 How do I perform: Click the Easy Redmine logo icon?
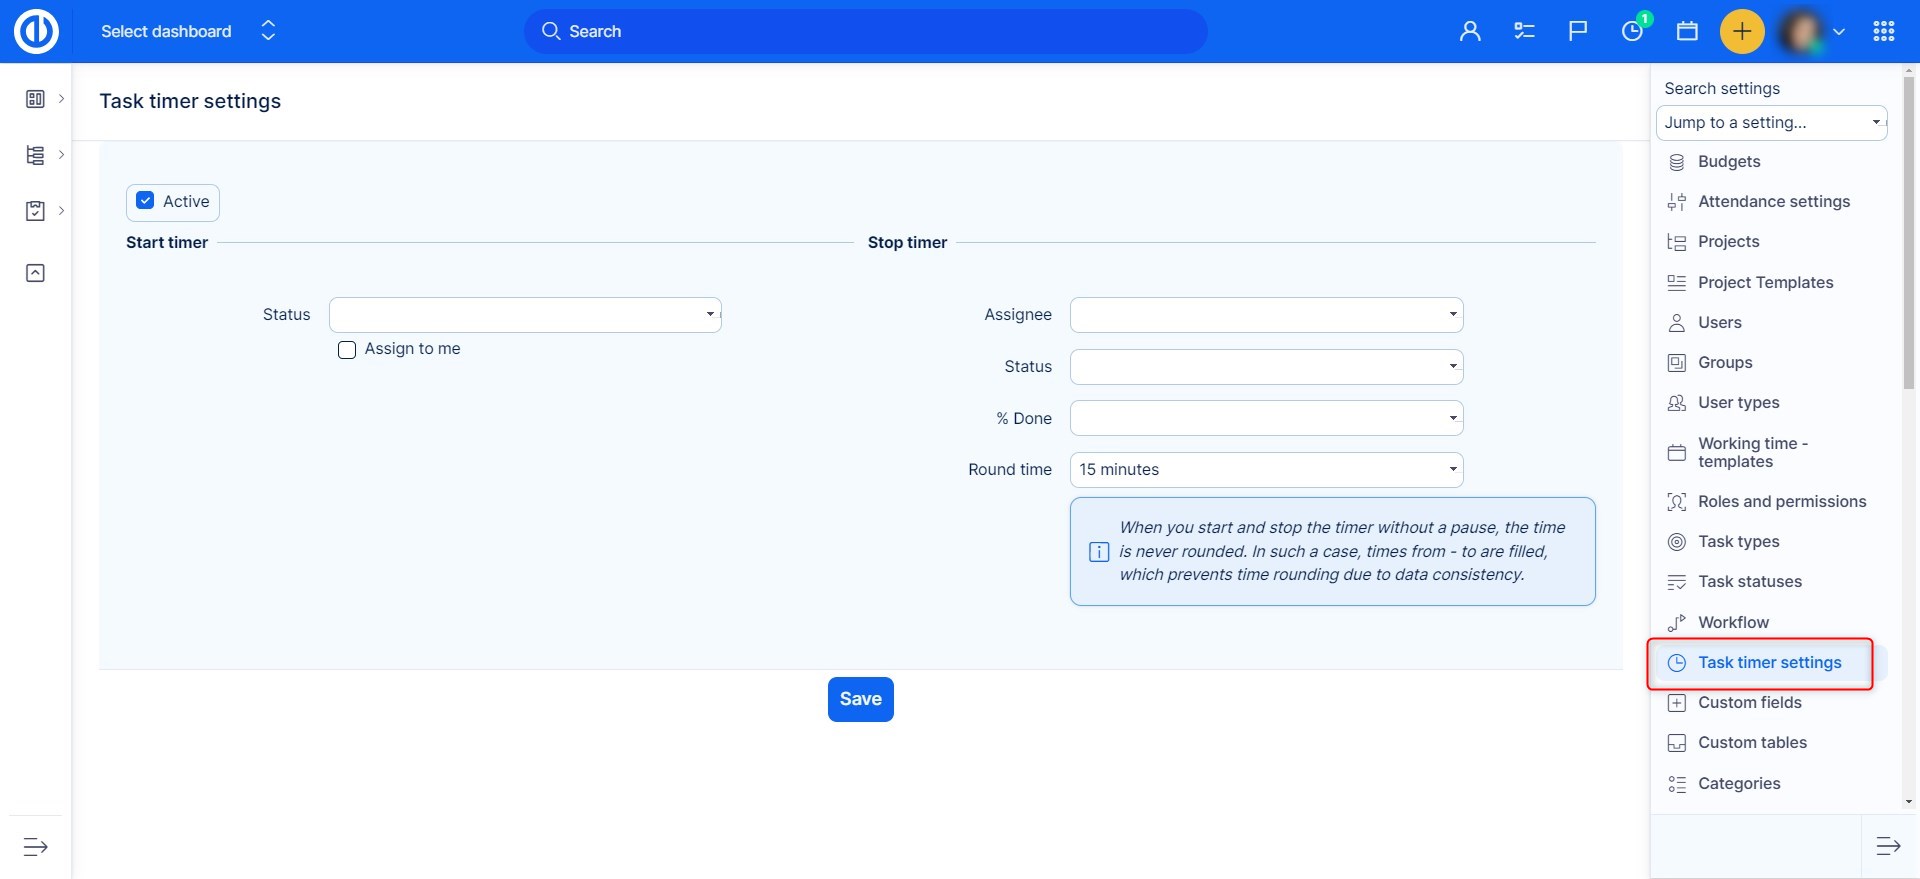36,31
